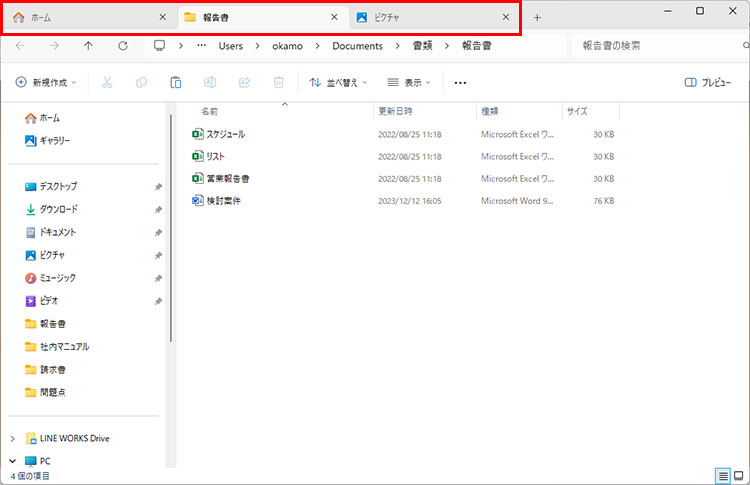The height and width of the screenshot is (485, 750).
Task: Click the Refresh icon in navigation bar
Action: [122, 46]
